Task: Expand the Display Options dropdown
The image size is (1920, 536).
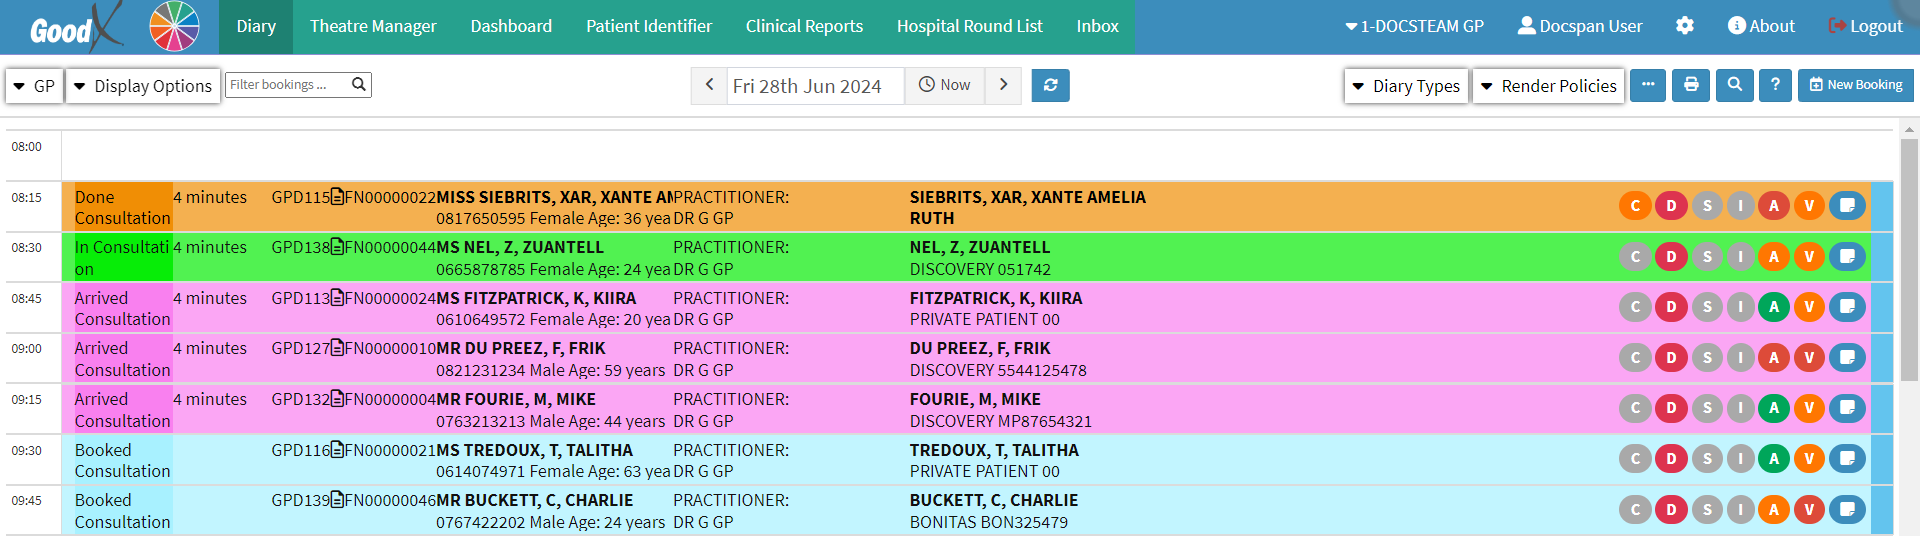Action: (143, 86)
